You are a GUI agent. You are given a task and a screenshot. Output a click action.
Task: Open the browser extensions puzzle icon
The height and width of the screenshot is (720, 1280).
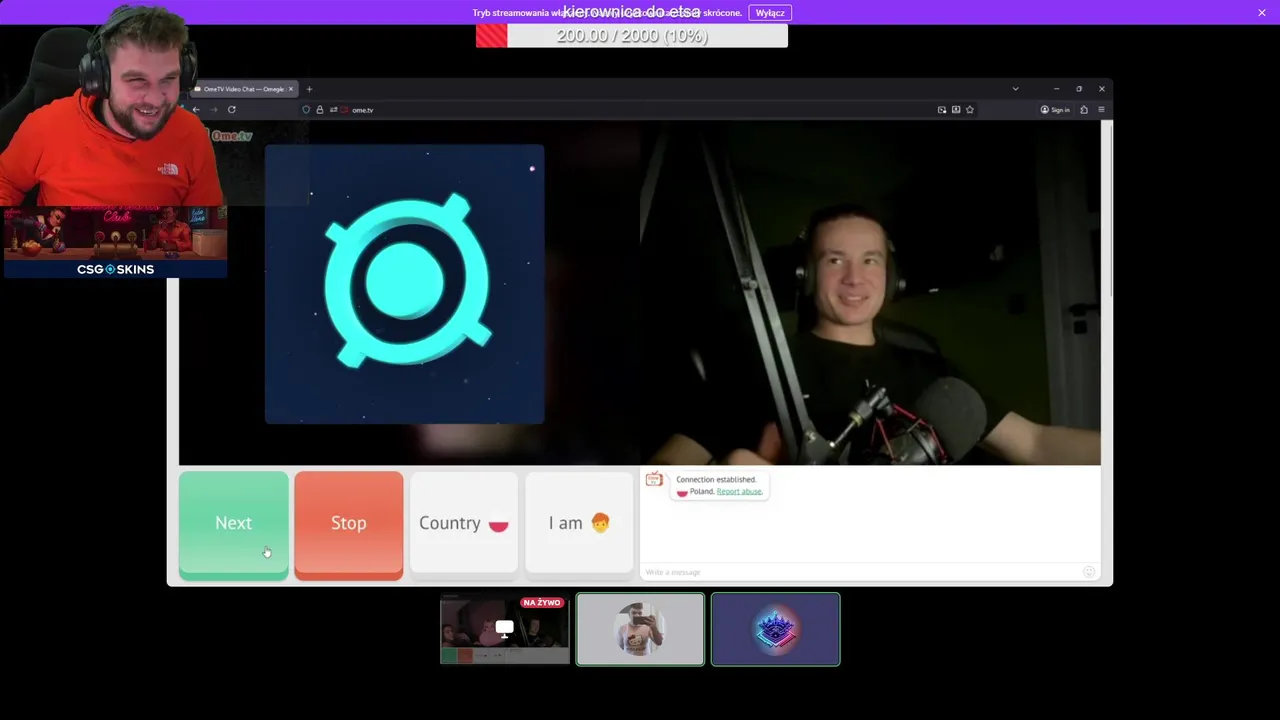pos(1084,110)
